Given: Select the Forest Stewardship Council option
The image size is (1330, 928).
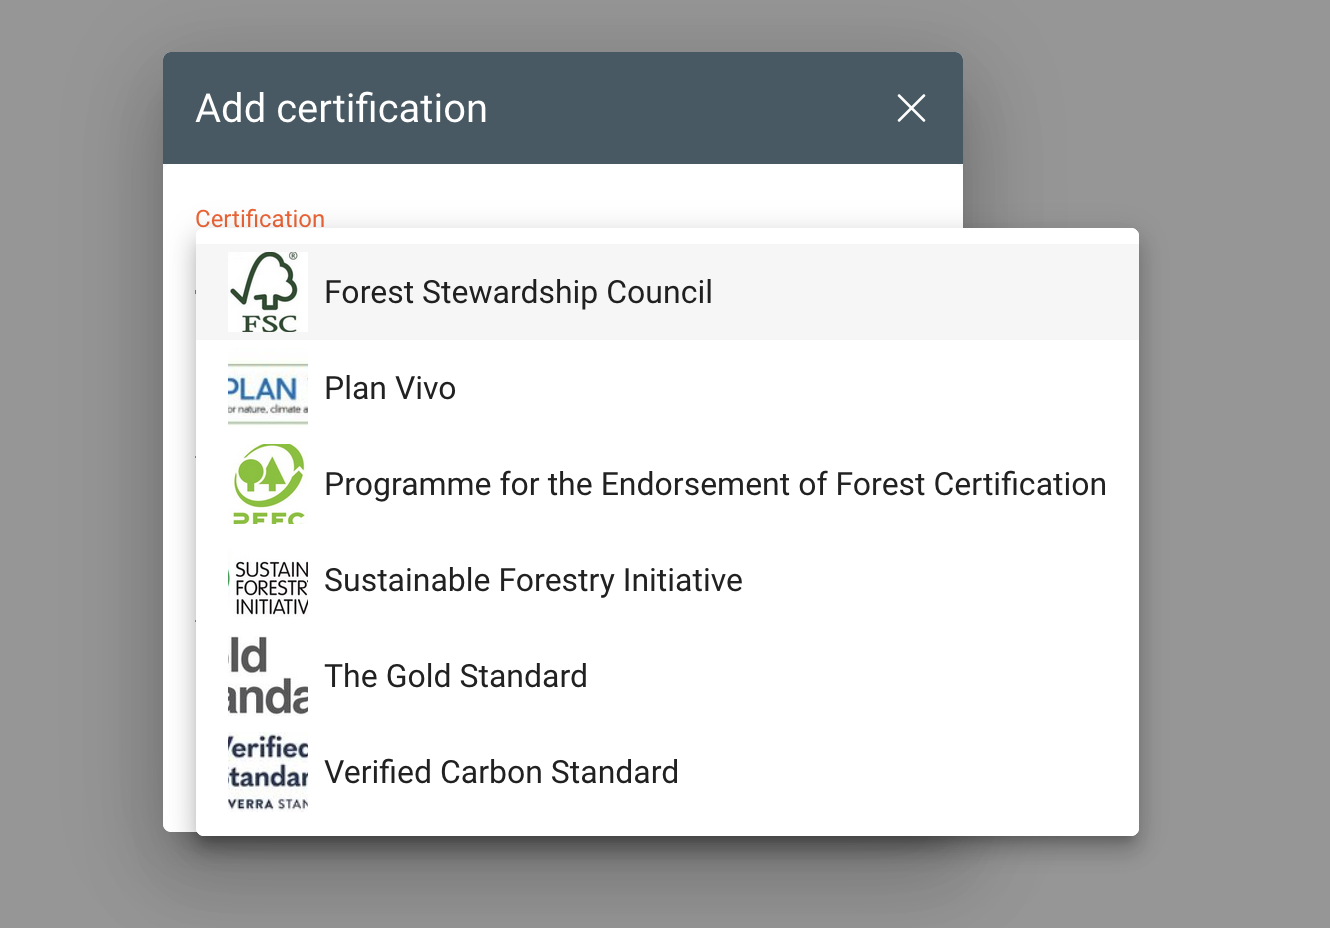Looking at the screenshot, I should point(518,292).
